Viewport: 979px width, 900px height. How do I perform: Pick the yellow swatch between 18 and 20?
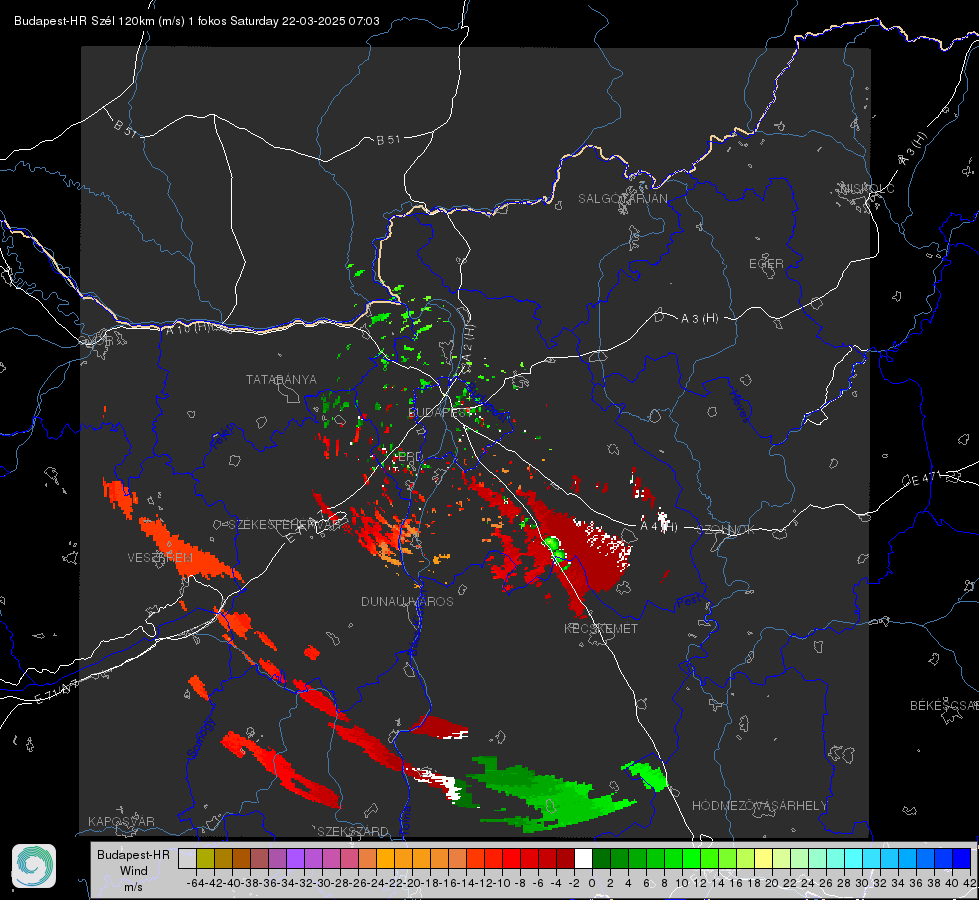(x=763, y=858)
